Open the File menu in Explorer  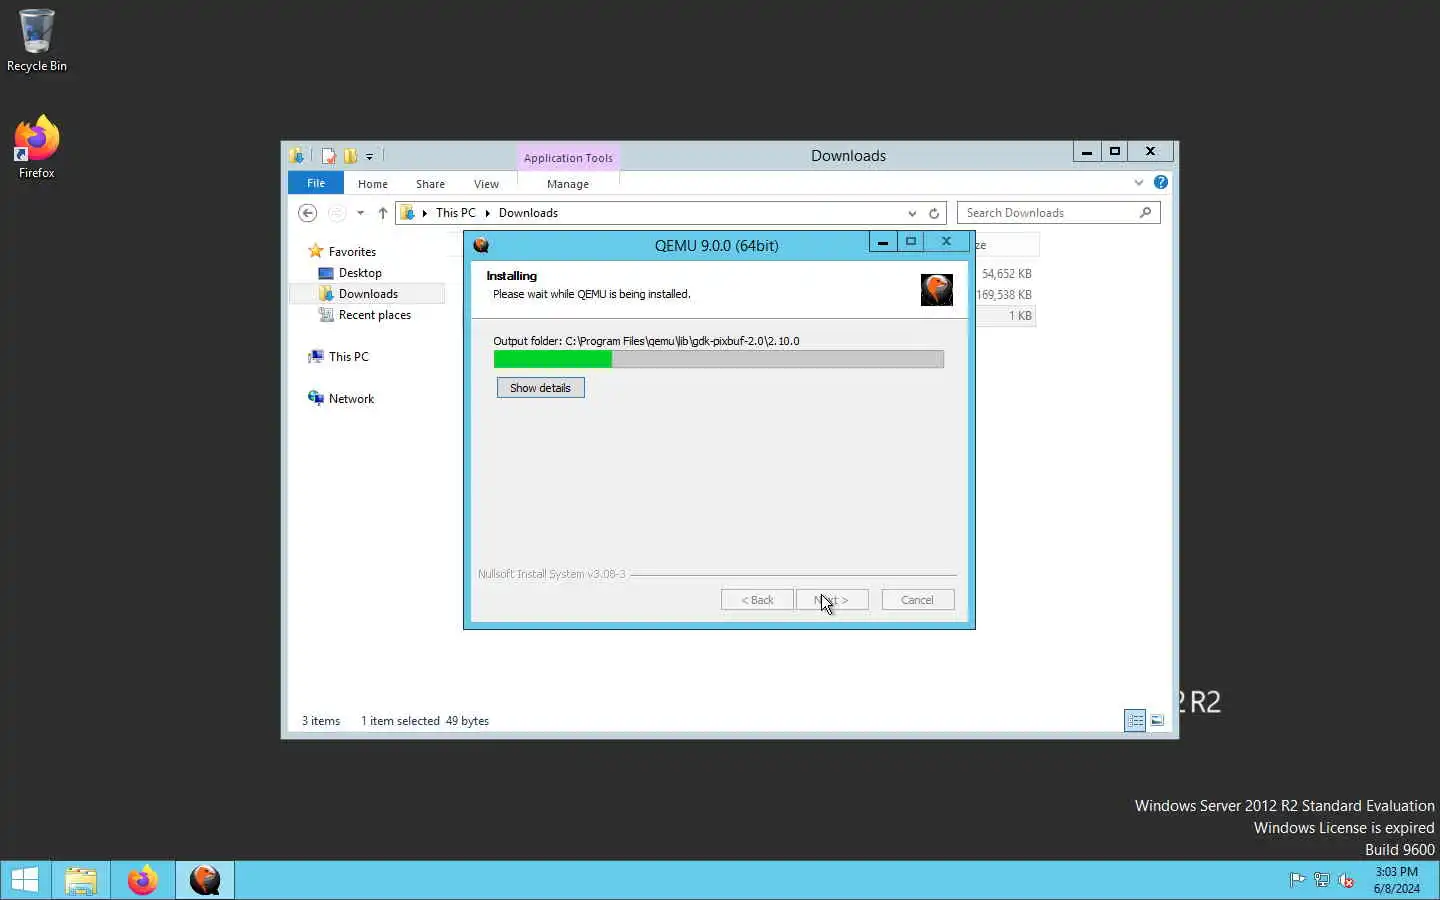pyautogui.click(x=316, y=183)
